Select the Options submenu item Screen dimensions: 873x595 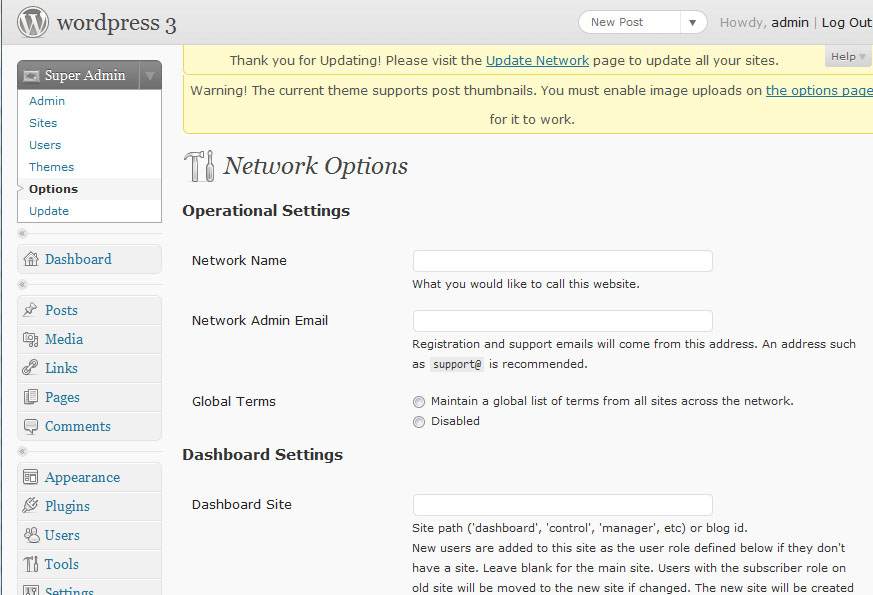(53, 189)
